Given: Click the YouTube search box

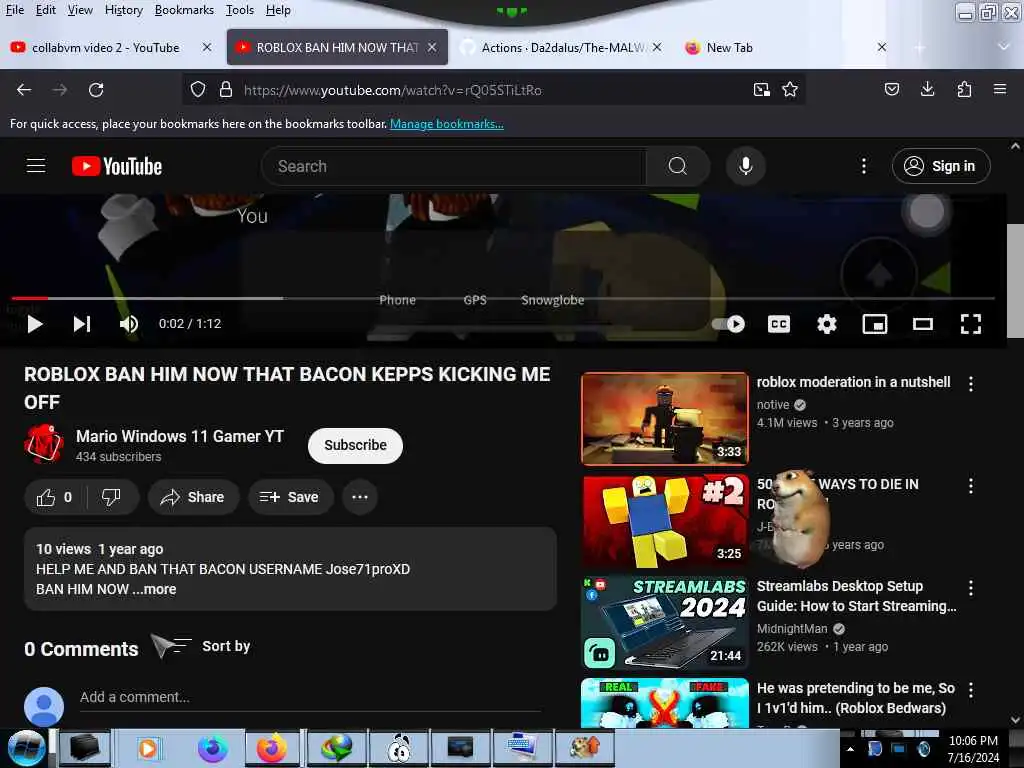Looking at the screenshot, I should [453, 167].
